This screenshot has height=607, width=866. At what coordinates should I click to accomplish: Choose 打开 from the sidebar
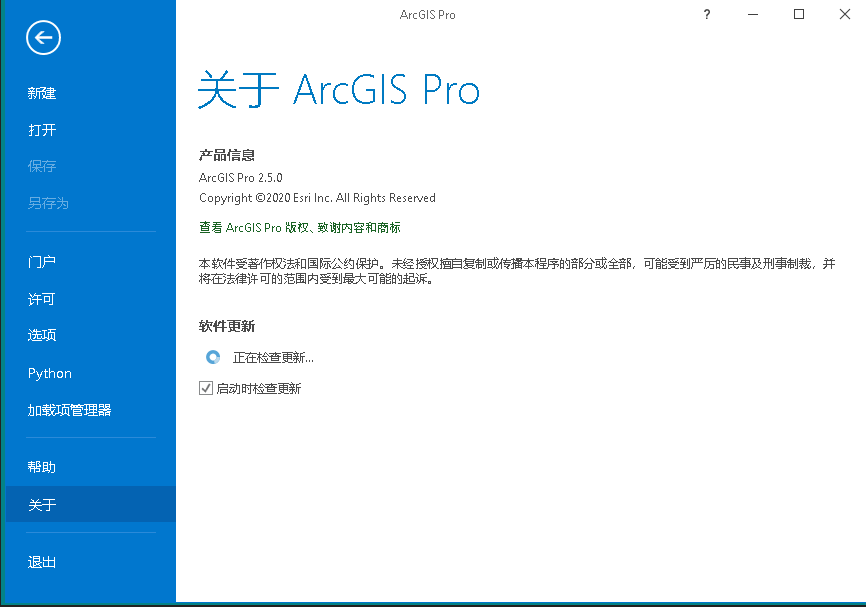(42, 130)
